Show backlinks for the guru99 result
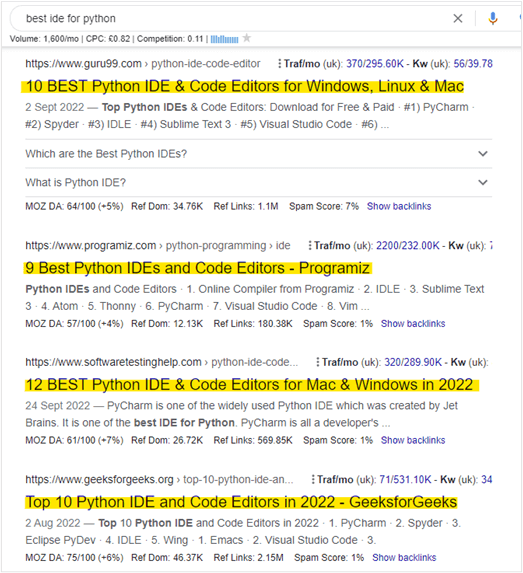523x573 pixels. click(399, 206)
